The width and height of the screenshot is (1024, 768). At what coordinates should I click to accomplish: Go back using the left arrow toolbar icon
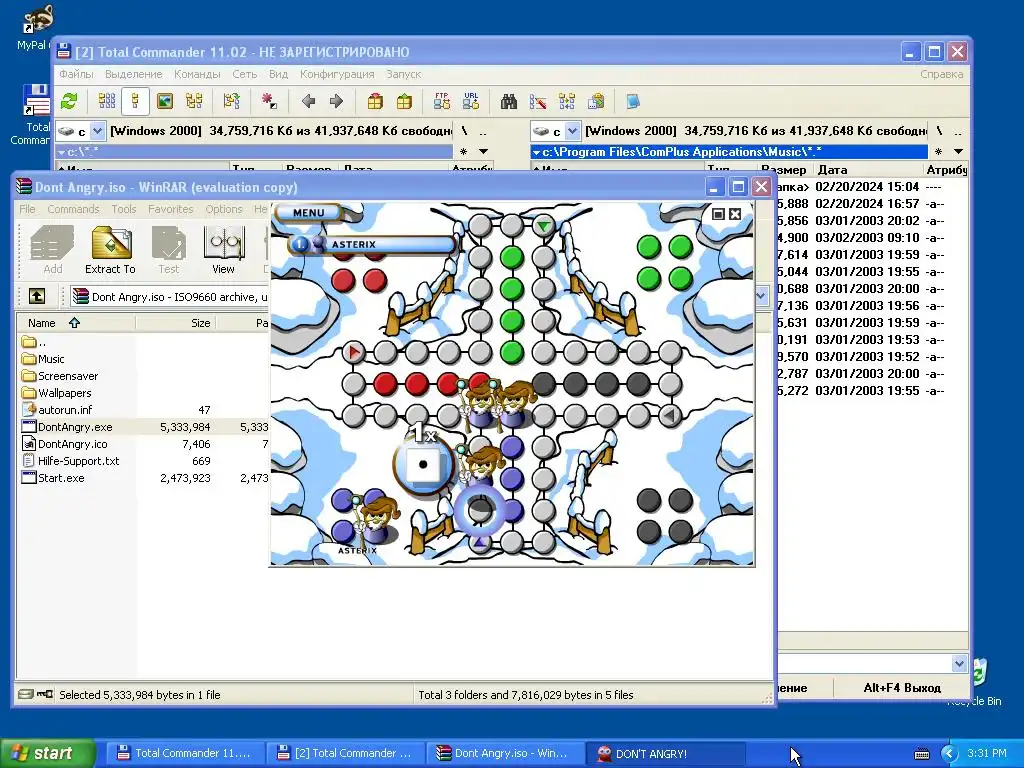308,101
